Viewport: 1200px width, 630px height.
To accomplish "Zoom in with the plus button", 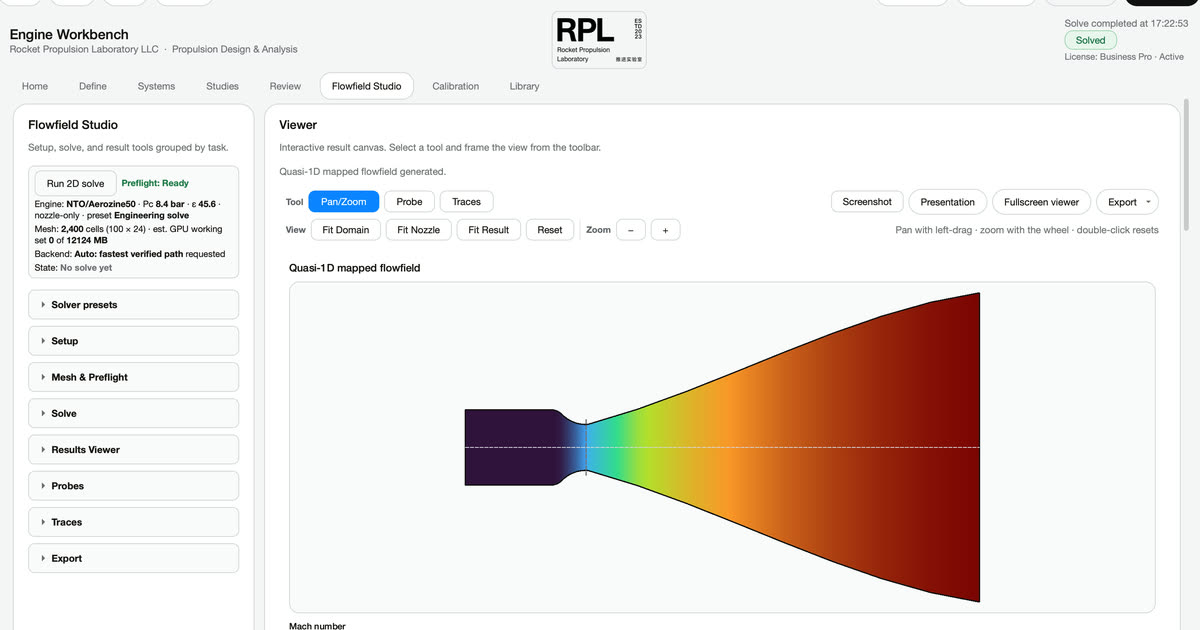I will coord(665,230).
